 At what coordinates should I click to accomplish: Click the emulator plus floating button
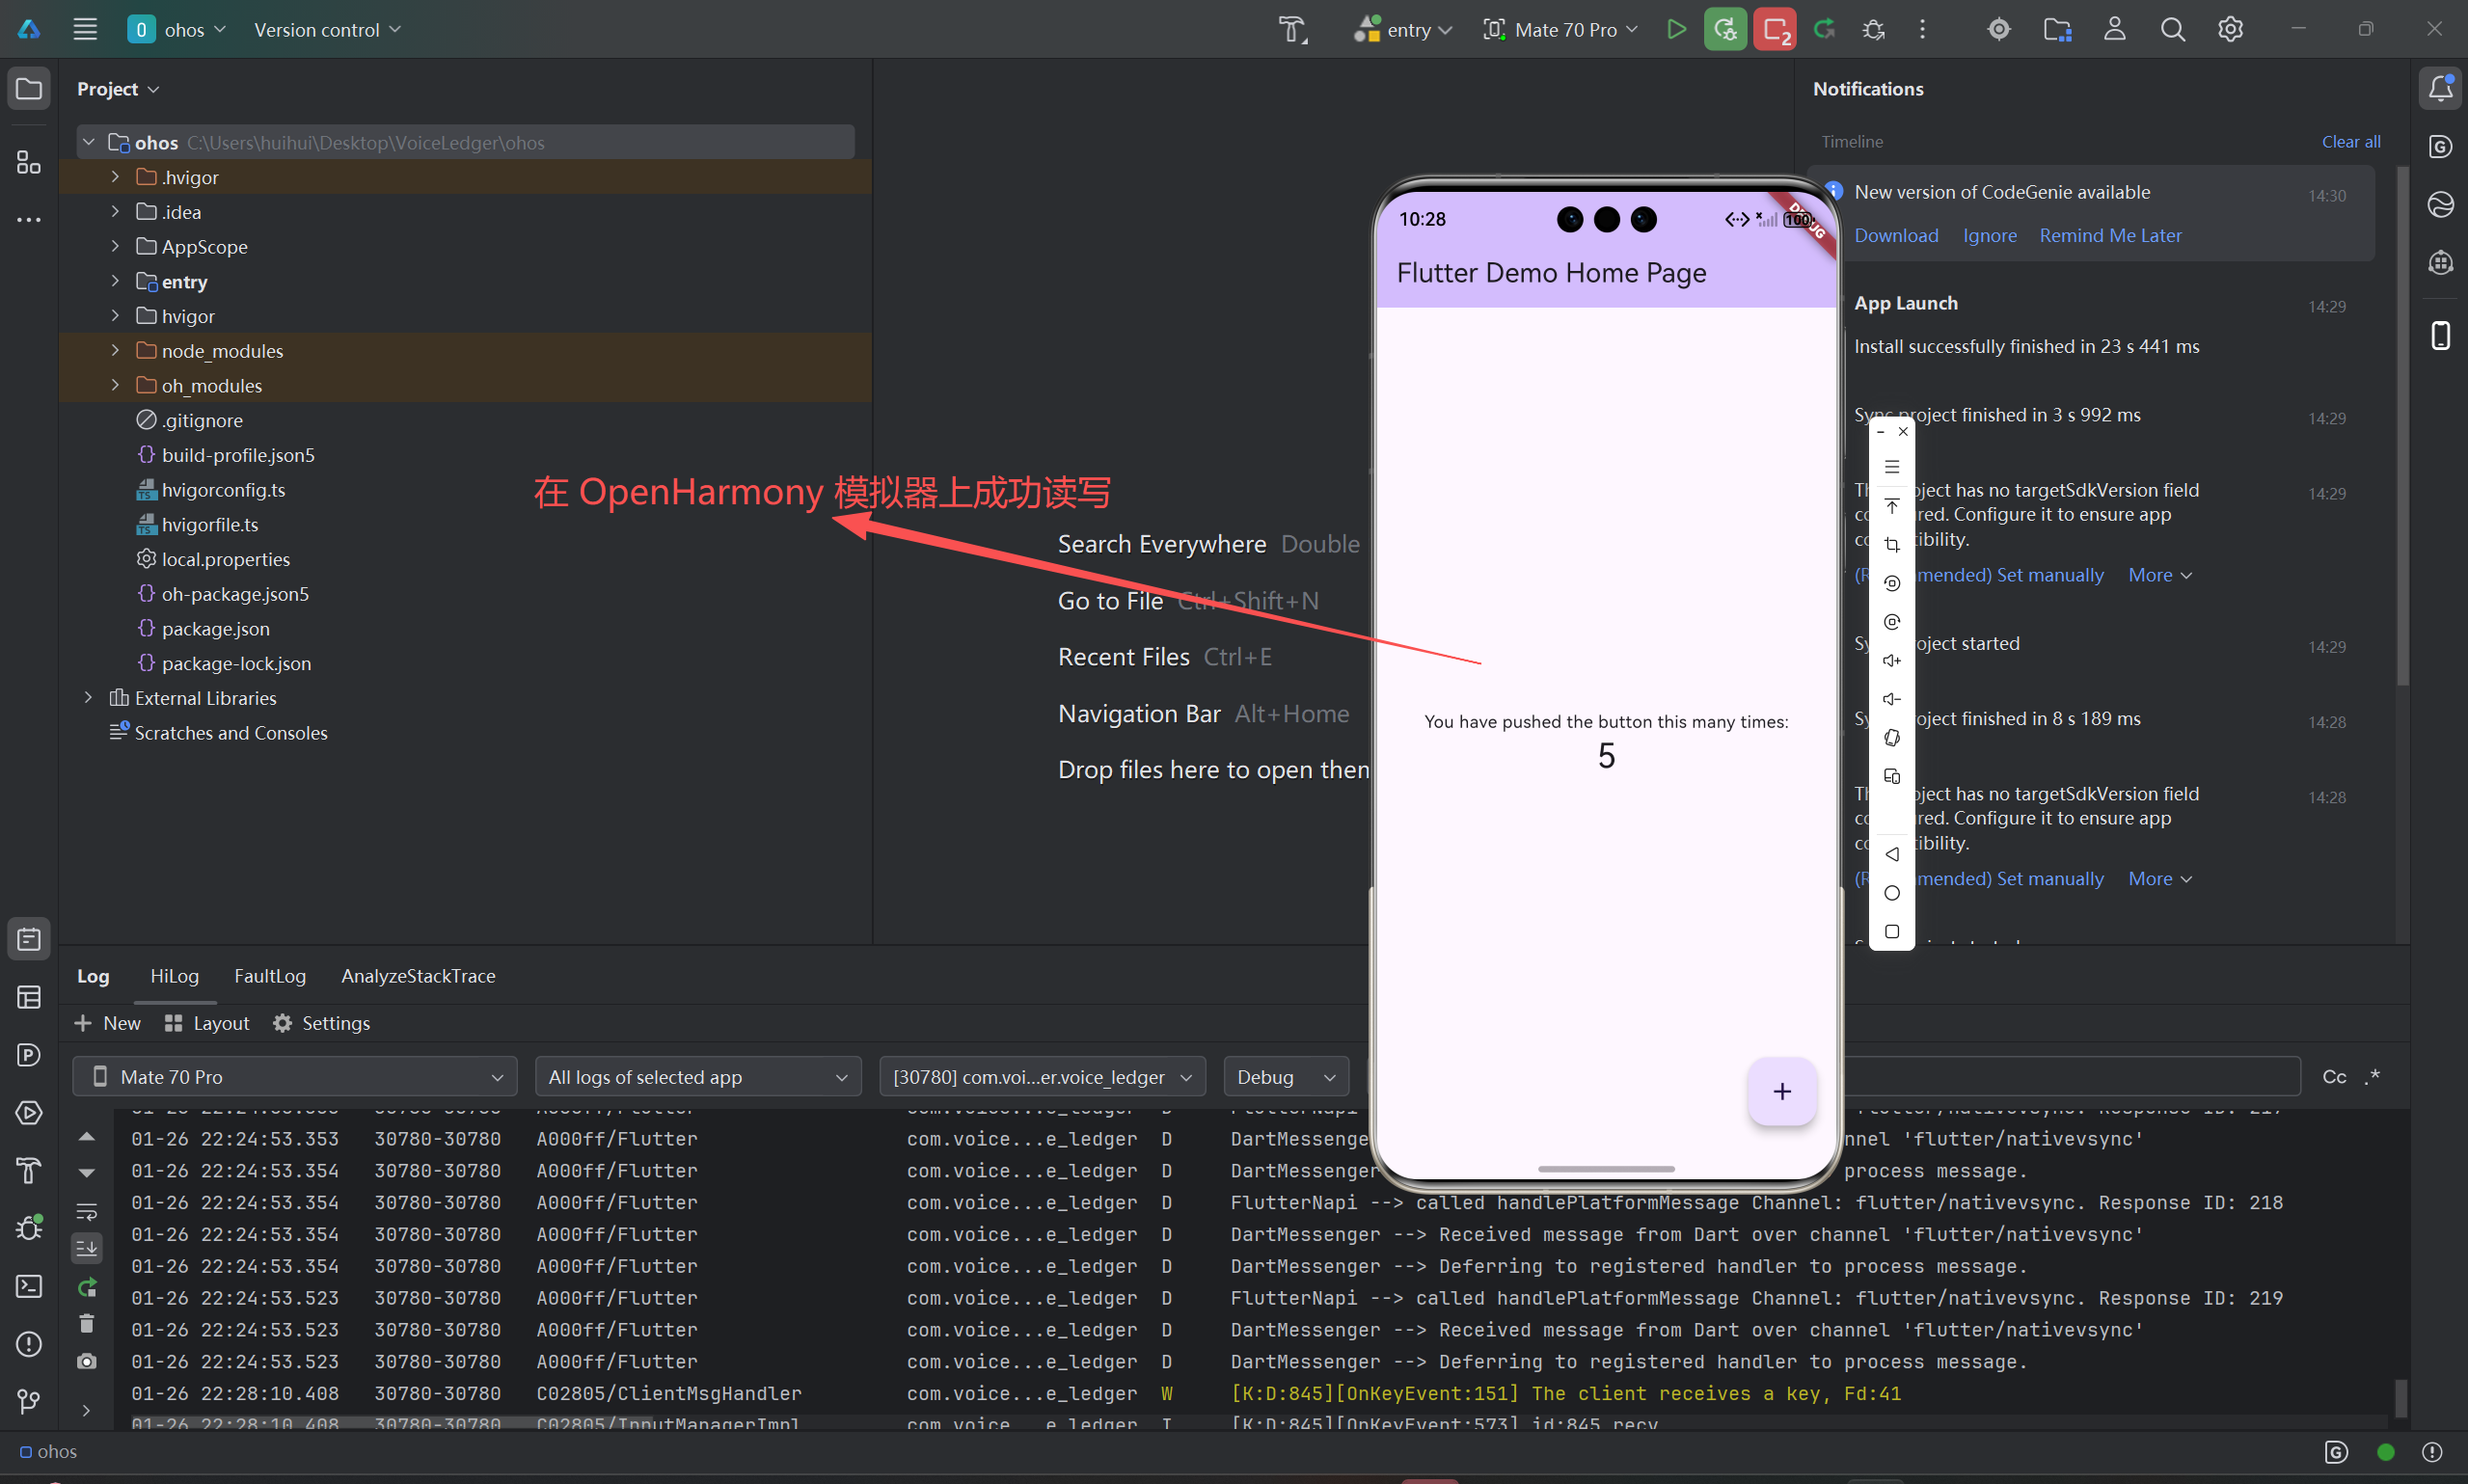pos(1781,1091)
